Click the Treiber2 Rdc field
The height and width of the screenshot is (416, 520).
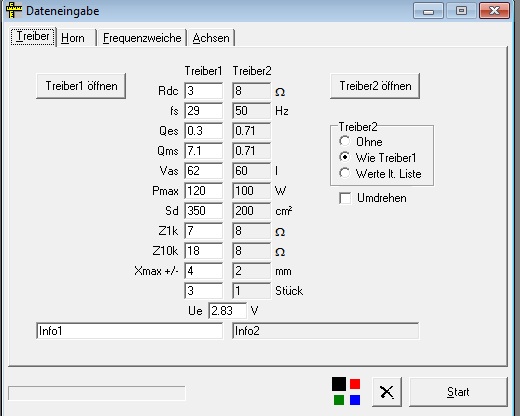[252, 91]
